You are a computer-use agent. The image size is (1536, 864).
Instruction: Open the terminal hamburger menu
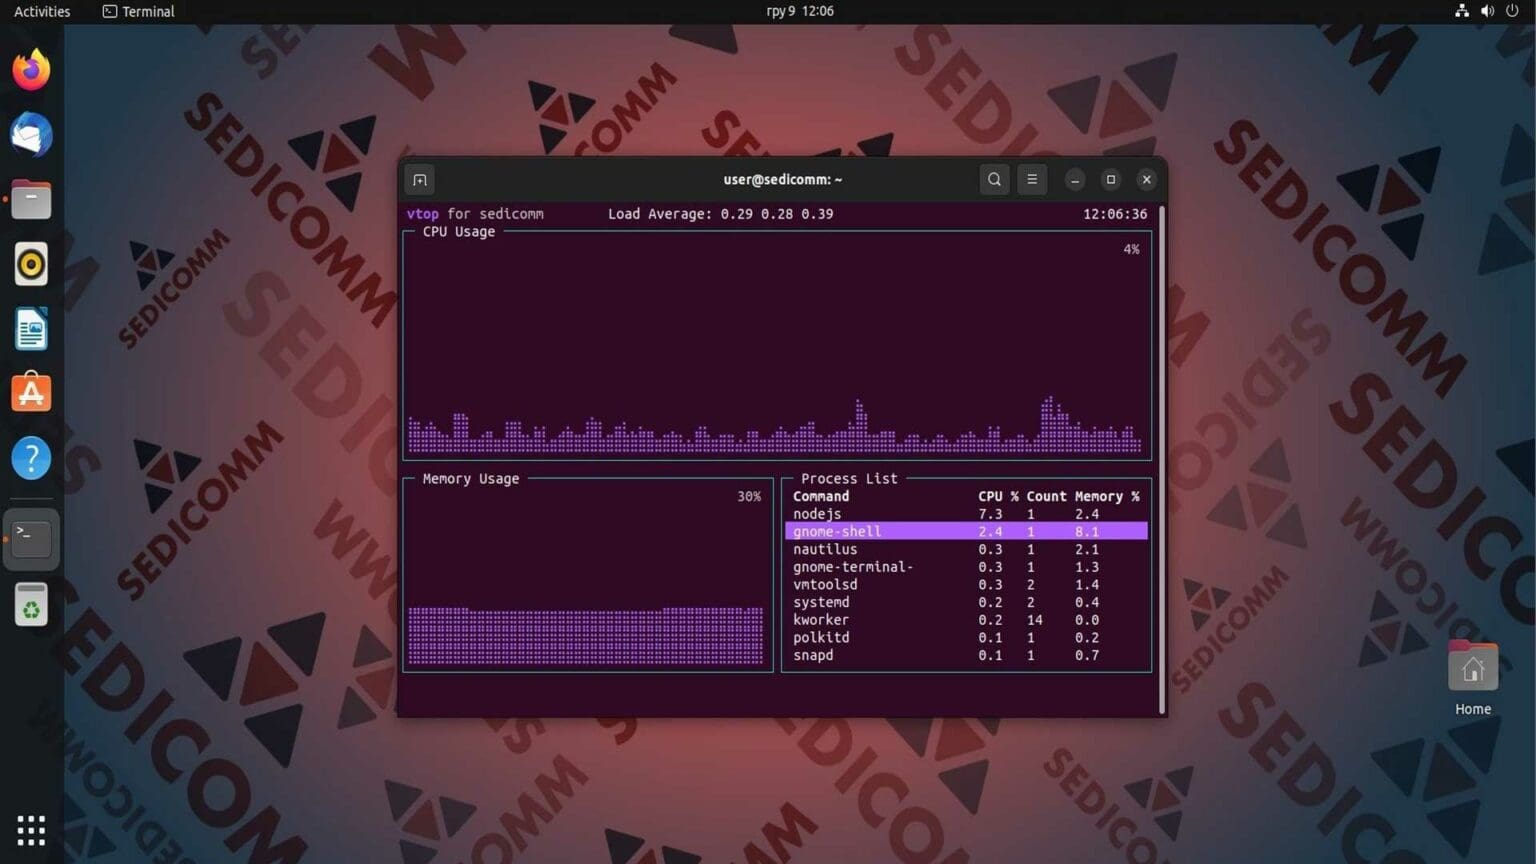[1032, 180]
